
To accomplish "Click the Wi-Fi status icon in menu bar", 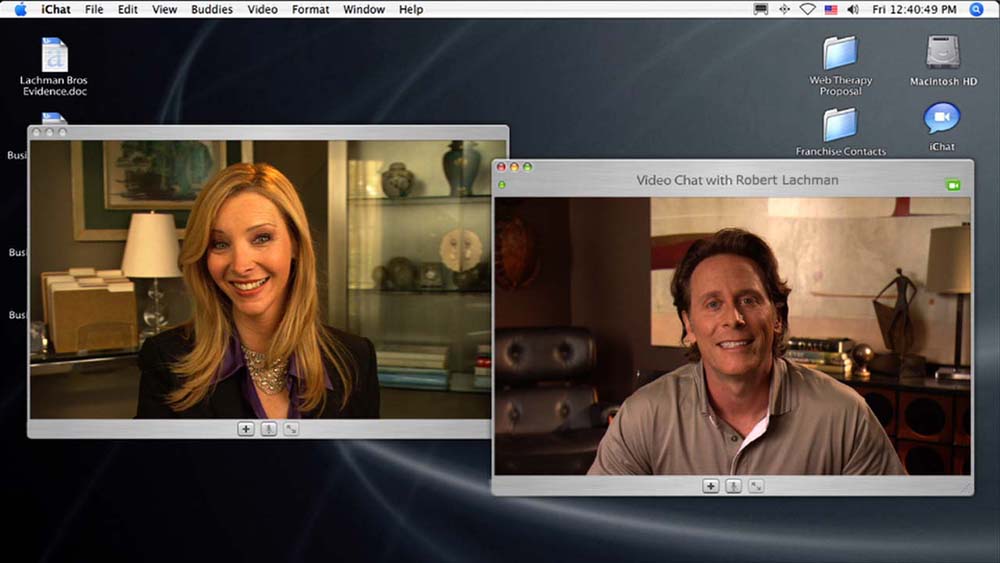I will click(x=807, y=9).
